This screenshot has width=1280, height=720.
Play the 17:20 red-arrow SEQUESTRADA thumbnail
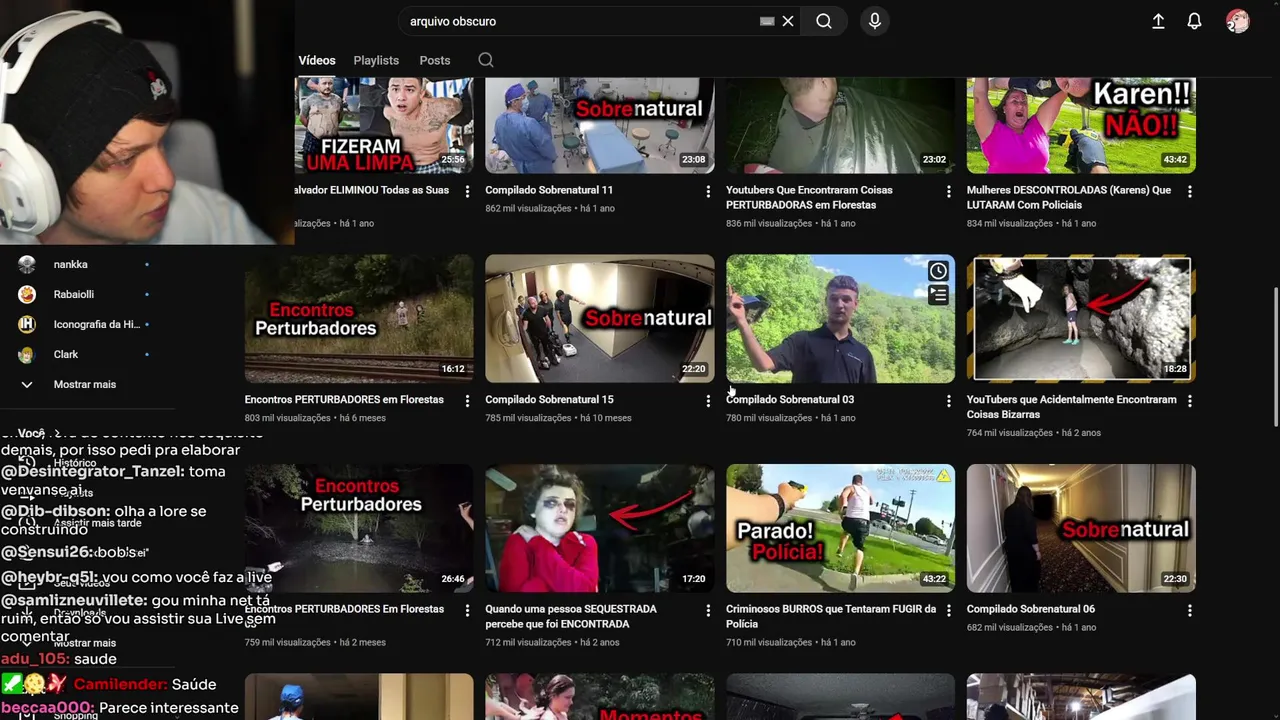pyautogui.click(x=600, y=528)
